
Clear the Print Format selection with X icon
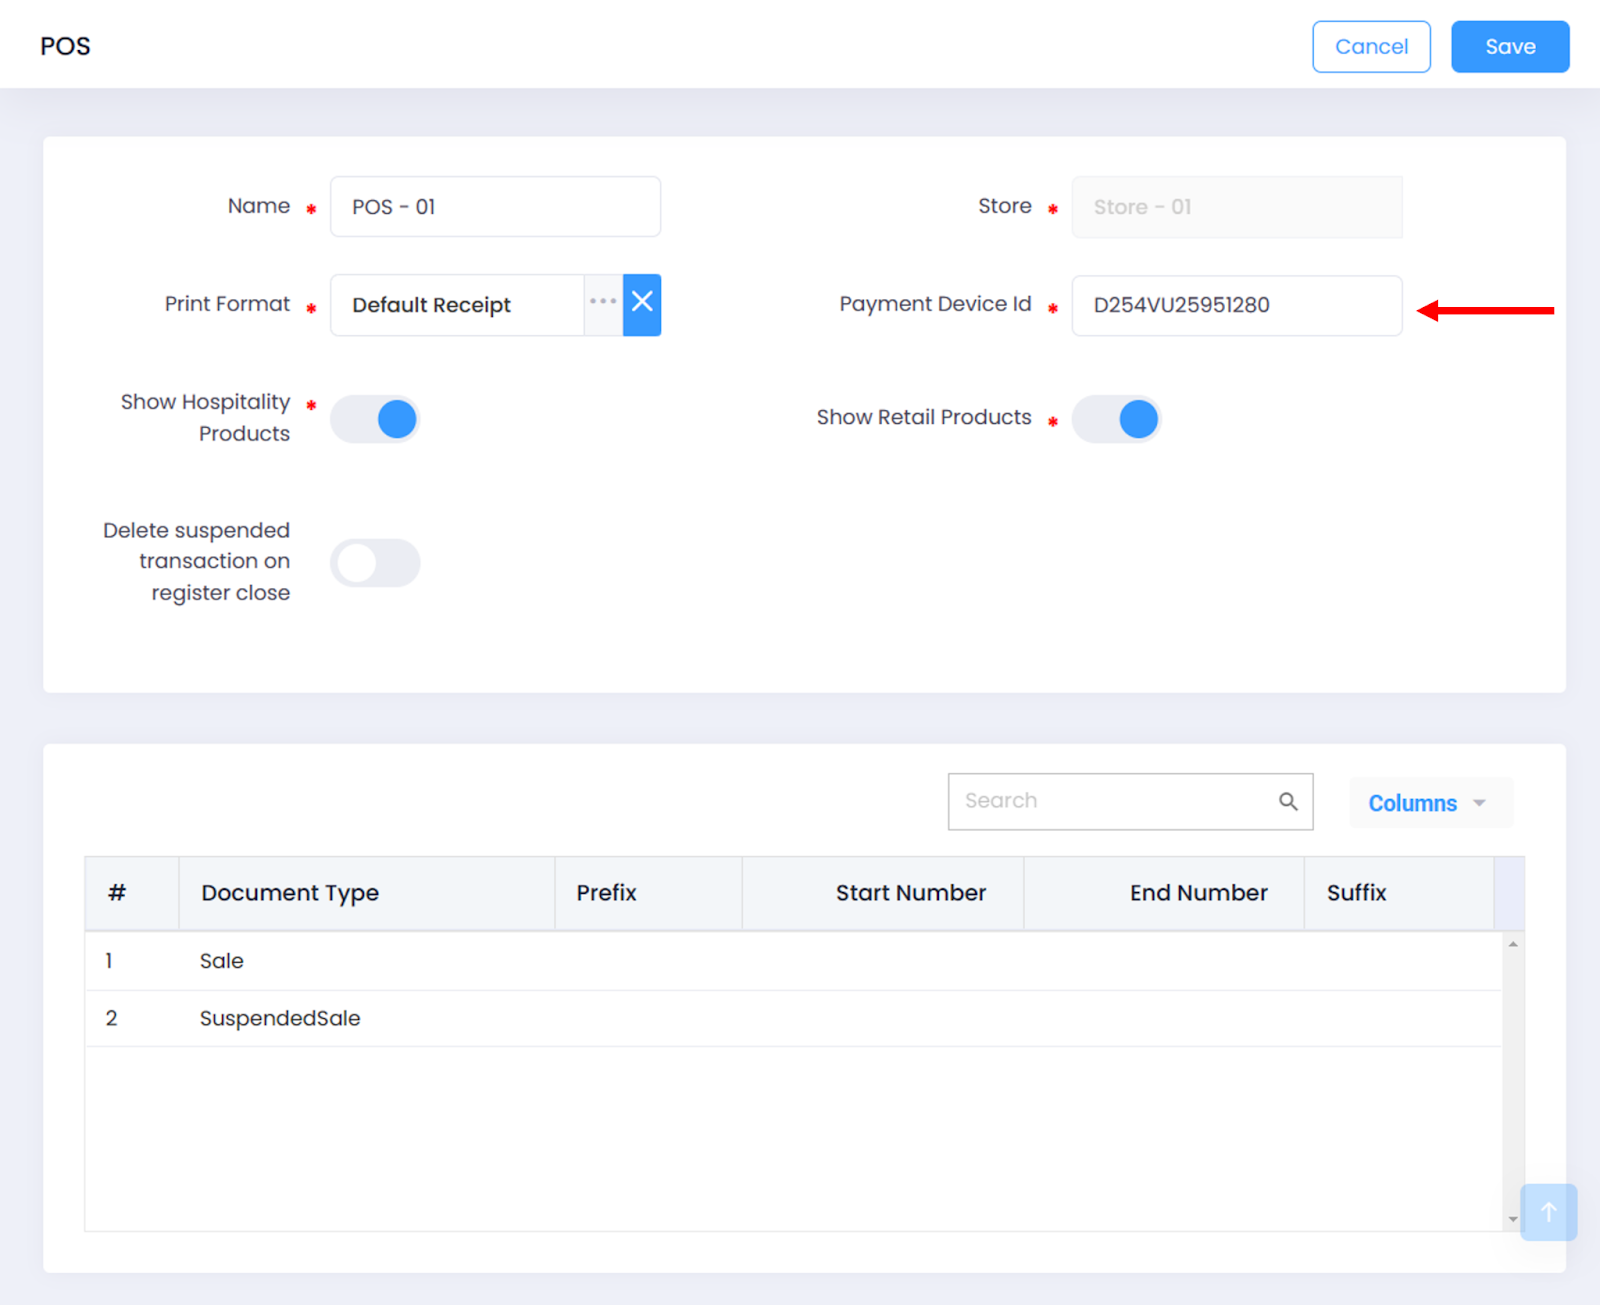642,304
